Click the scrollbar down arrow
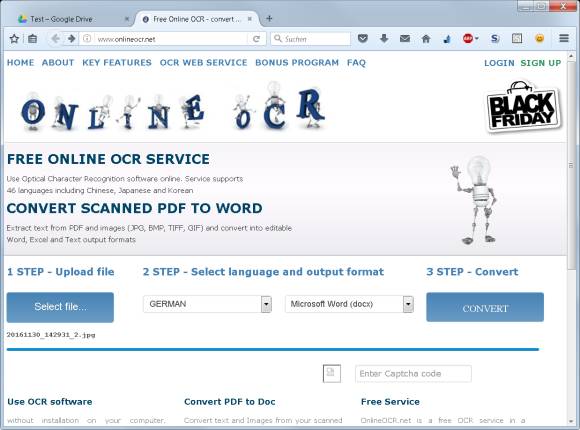 point(571,421)
